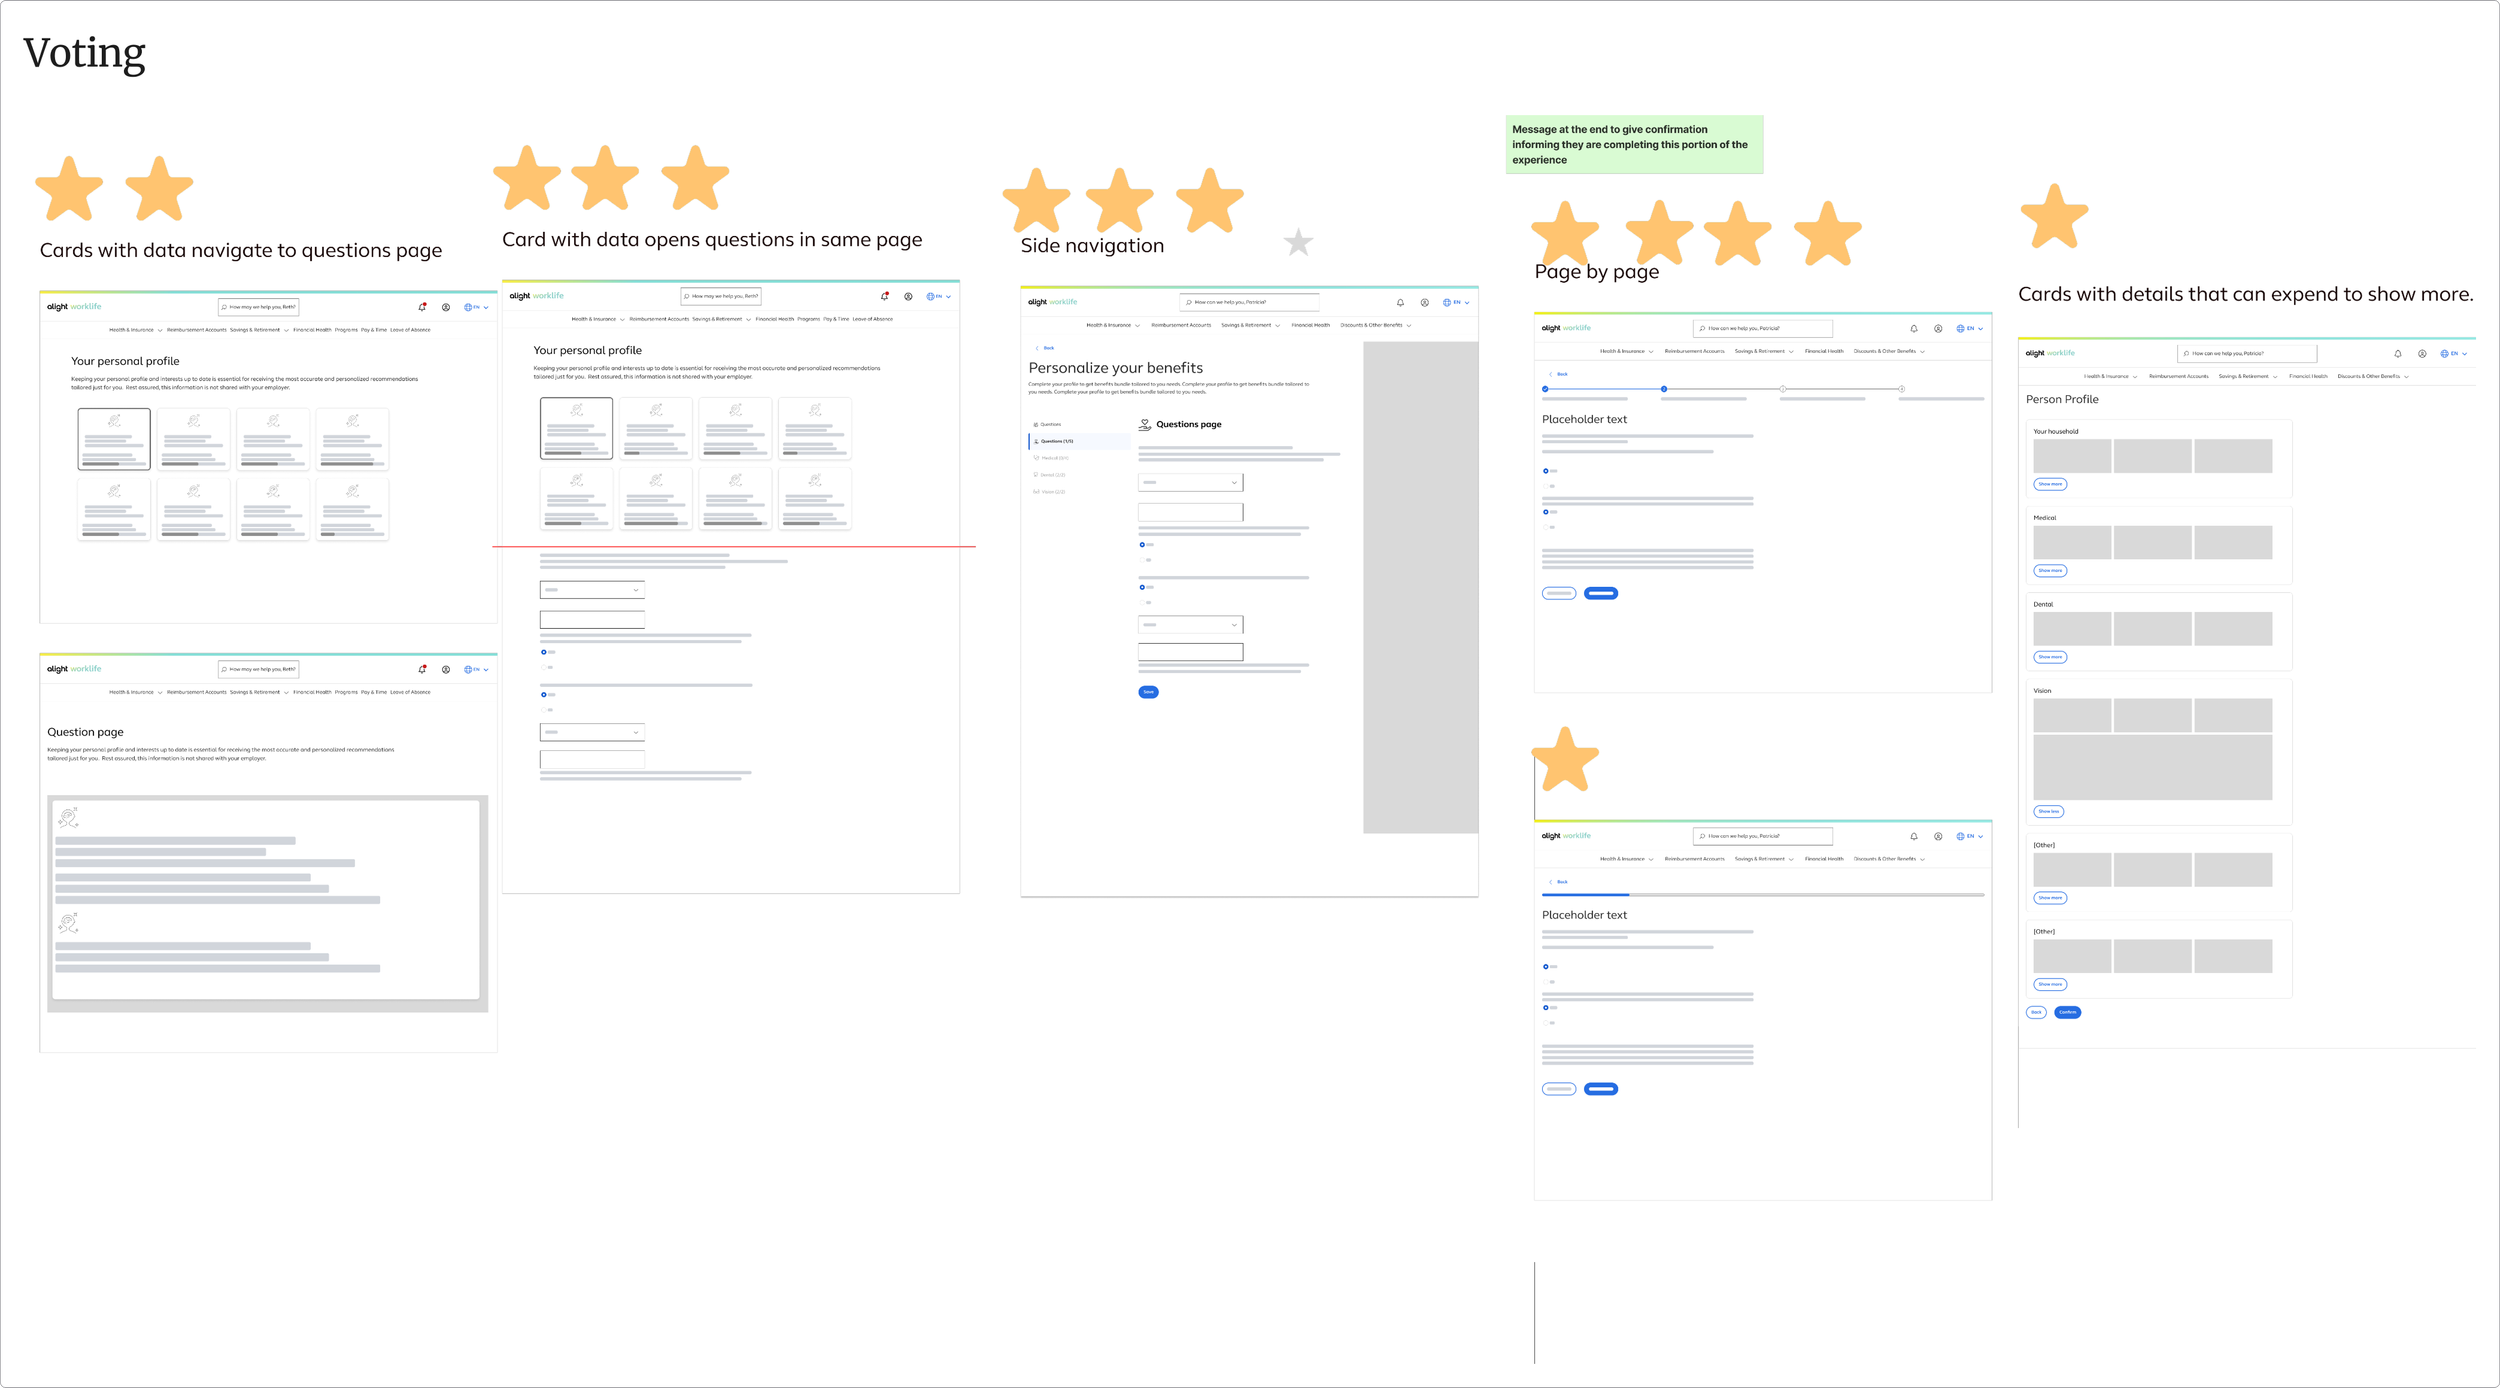Select unselected radio option in bottom Placeholder text frame

click(x=1545, y=982)
